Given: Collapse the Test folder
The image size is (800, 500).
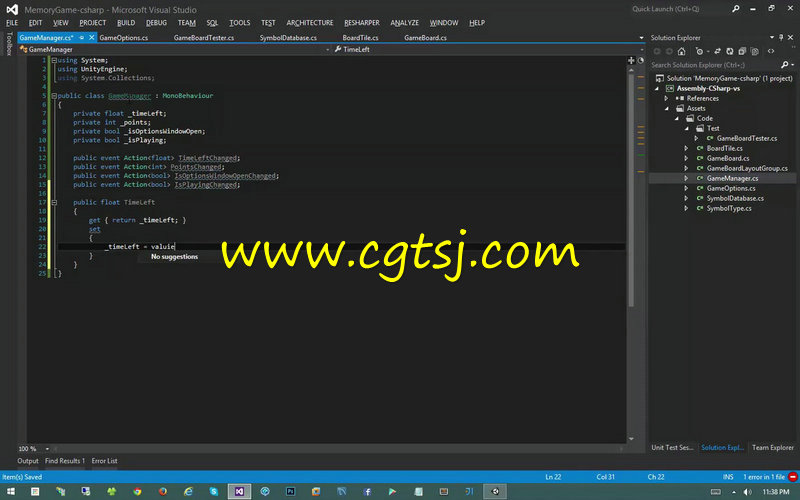Looking at the screenshot, I should [687, 128].
